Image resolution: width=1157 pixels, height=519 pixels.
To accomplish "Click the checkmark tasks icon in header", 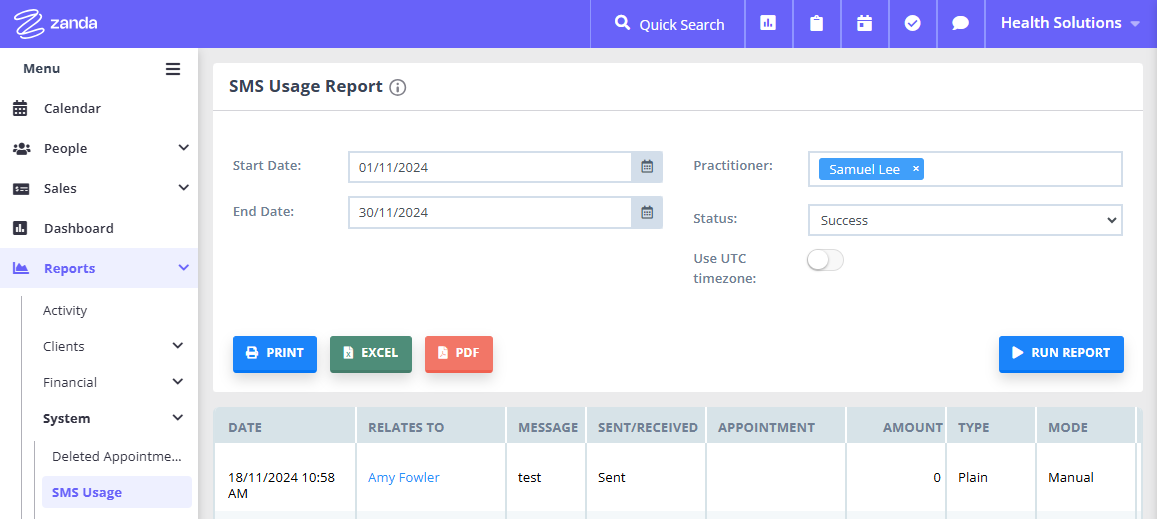I will pyautogui.click(x=912, y=23).
